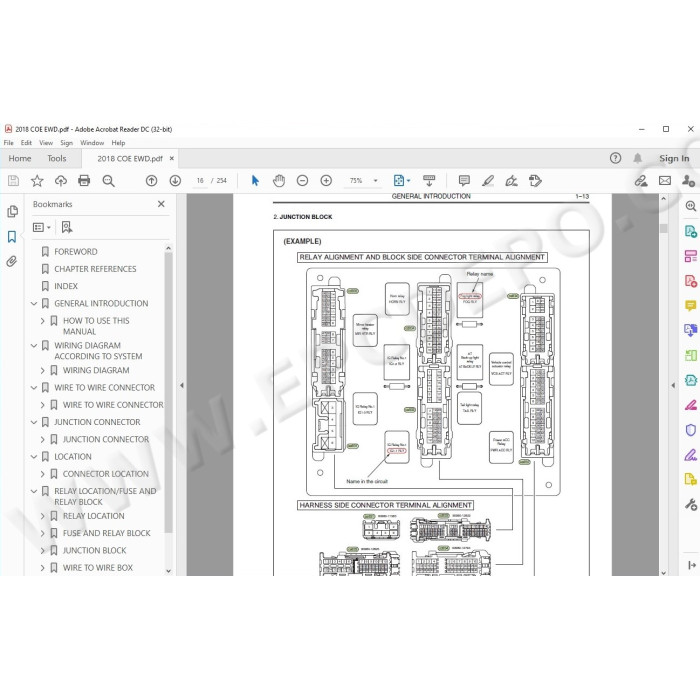Collapse GENERAL INTRODUCTION bookmark
The width and height of the screenshot is (700, 700).
click(33, 304)
